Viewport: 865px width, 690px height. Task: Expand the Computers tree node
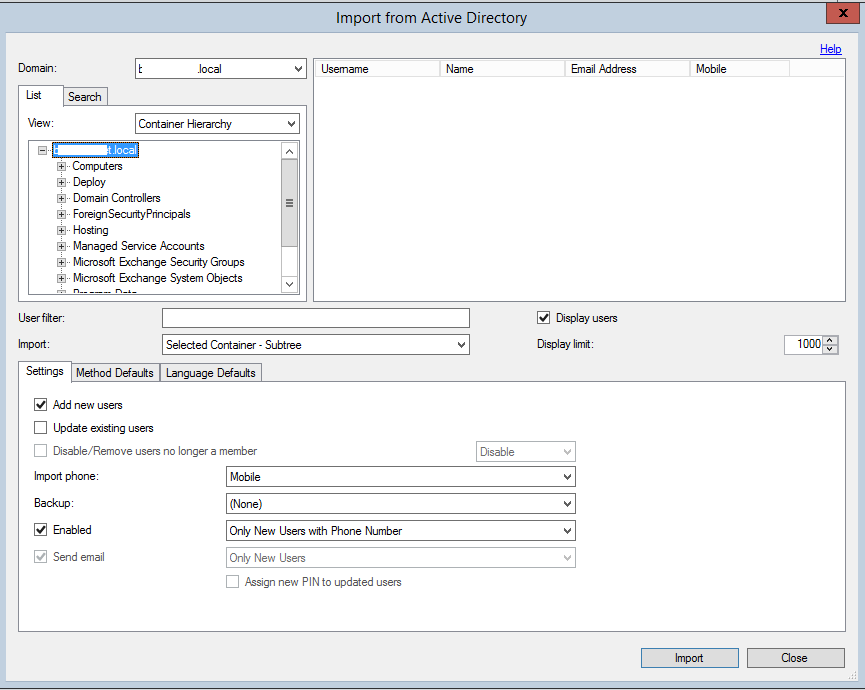click(x=62, y=166)
